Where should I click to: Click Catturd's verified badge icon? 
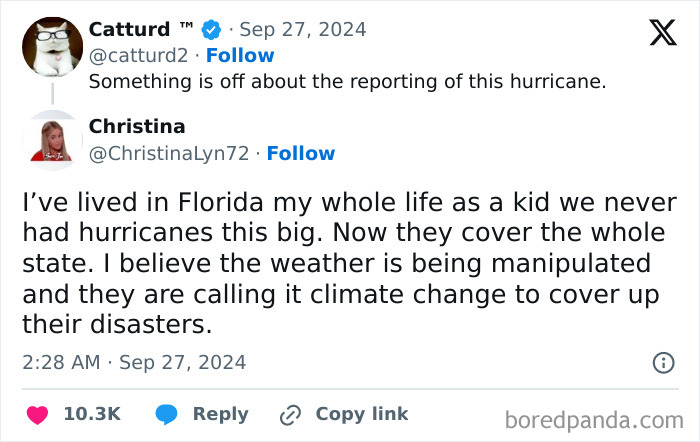(212, 29)
